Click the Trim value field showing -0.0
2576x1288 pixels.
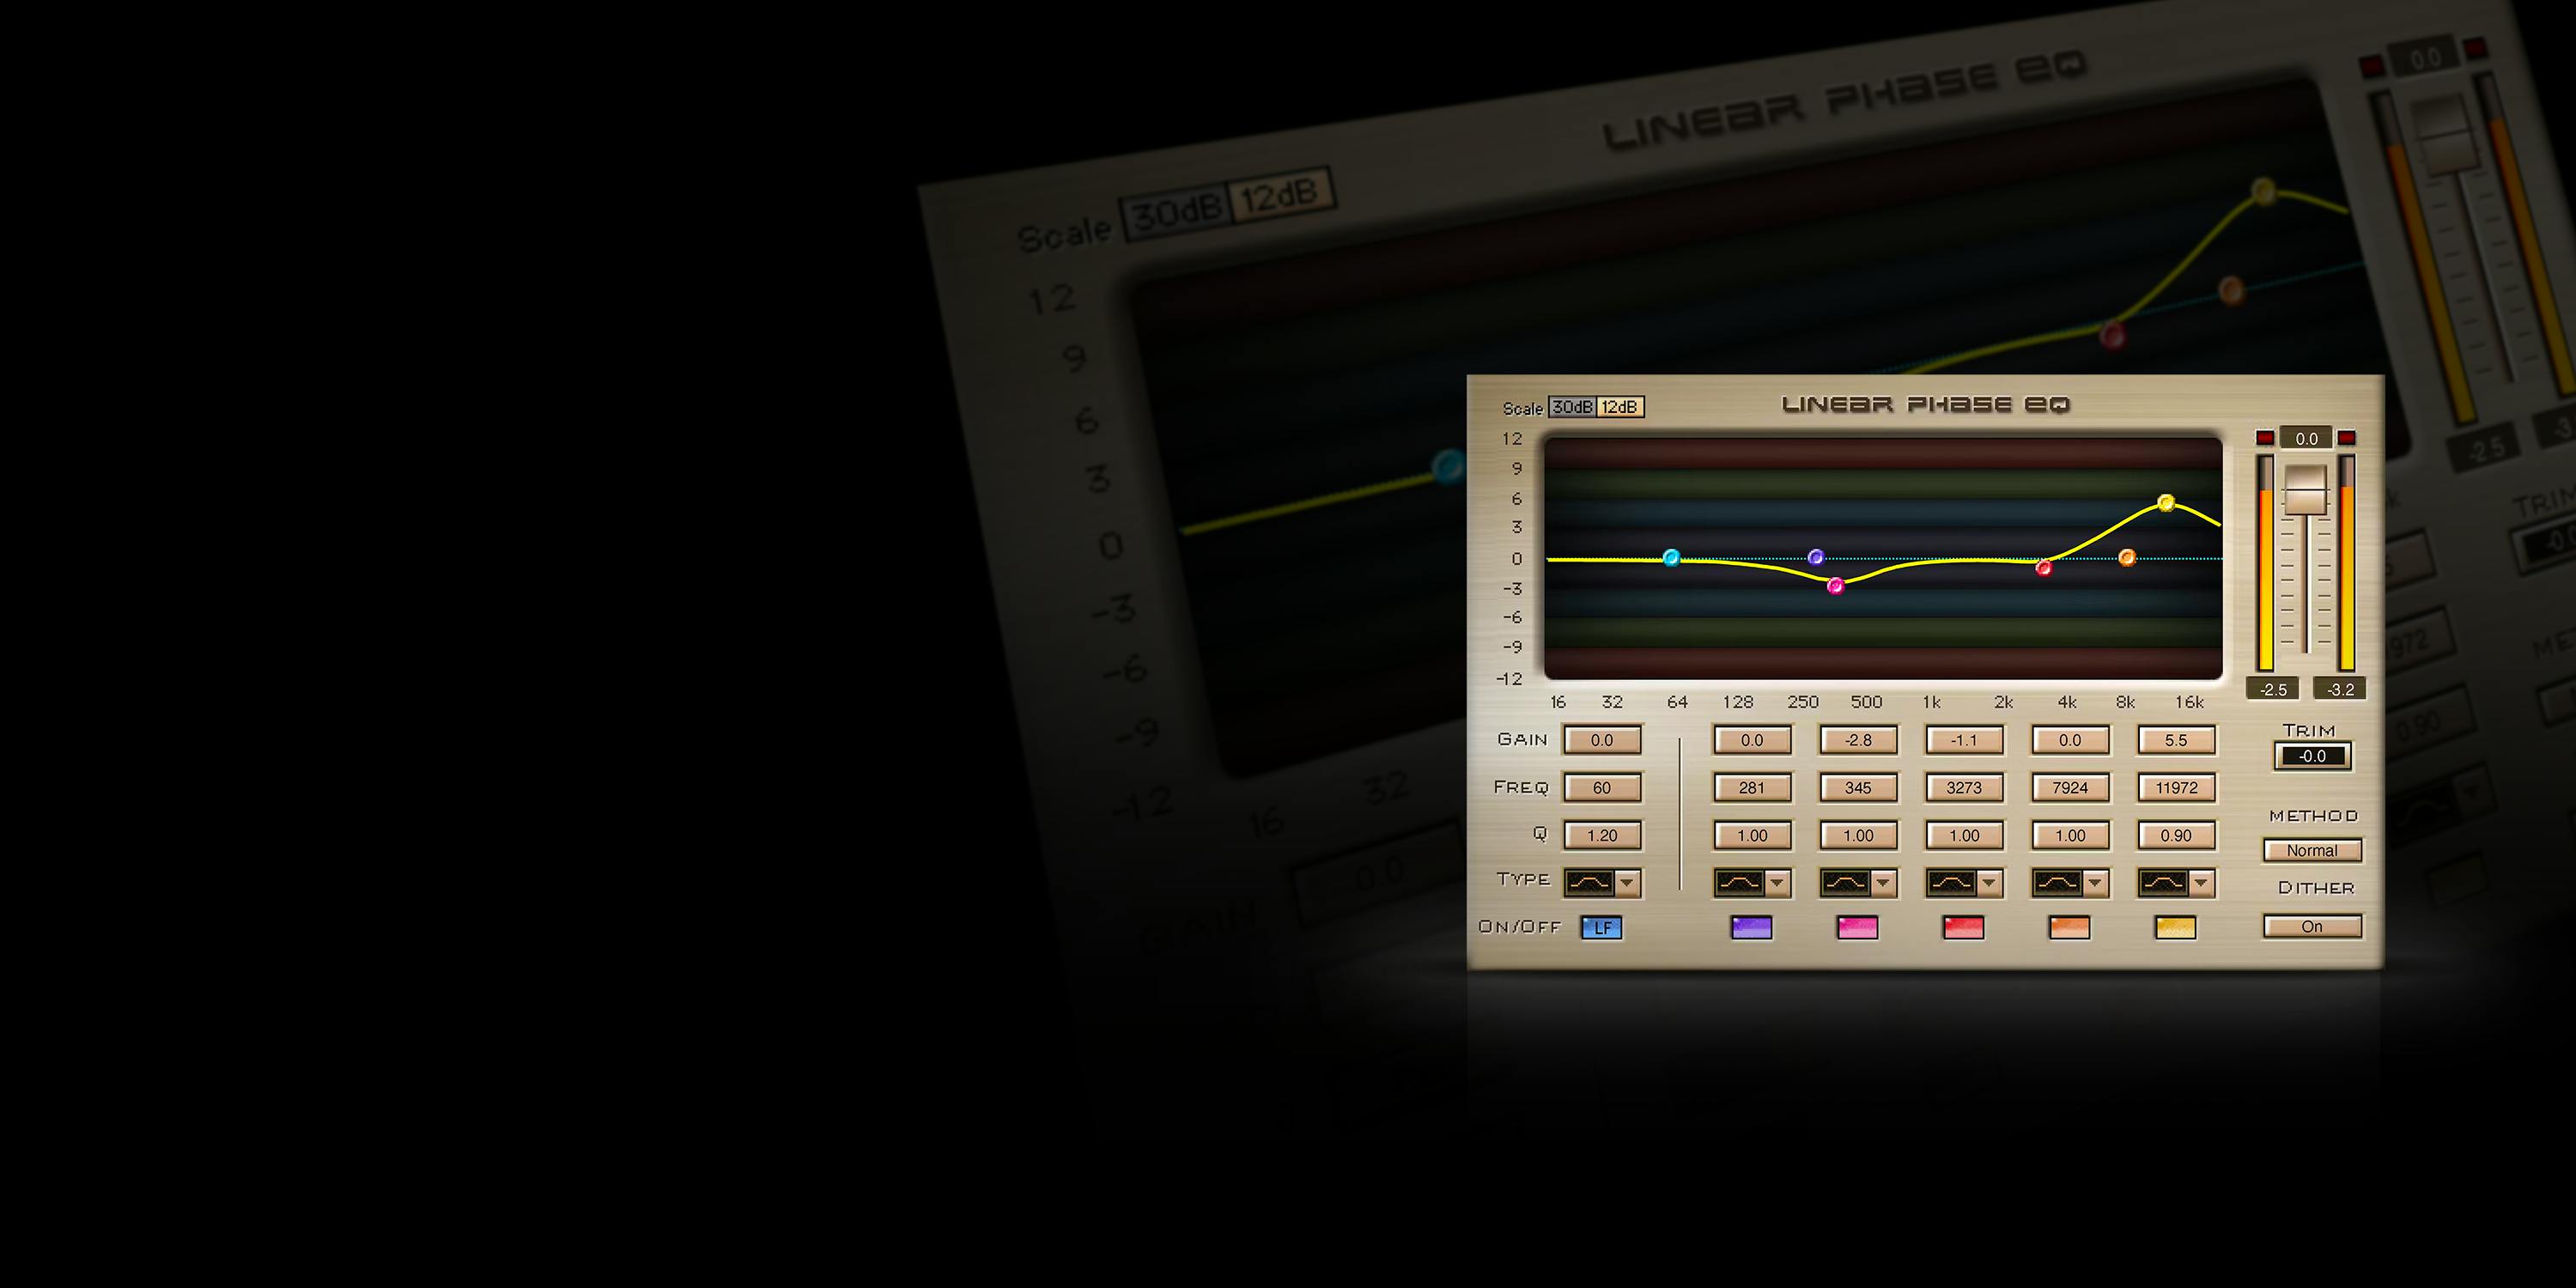[x=2312, y=757]
